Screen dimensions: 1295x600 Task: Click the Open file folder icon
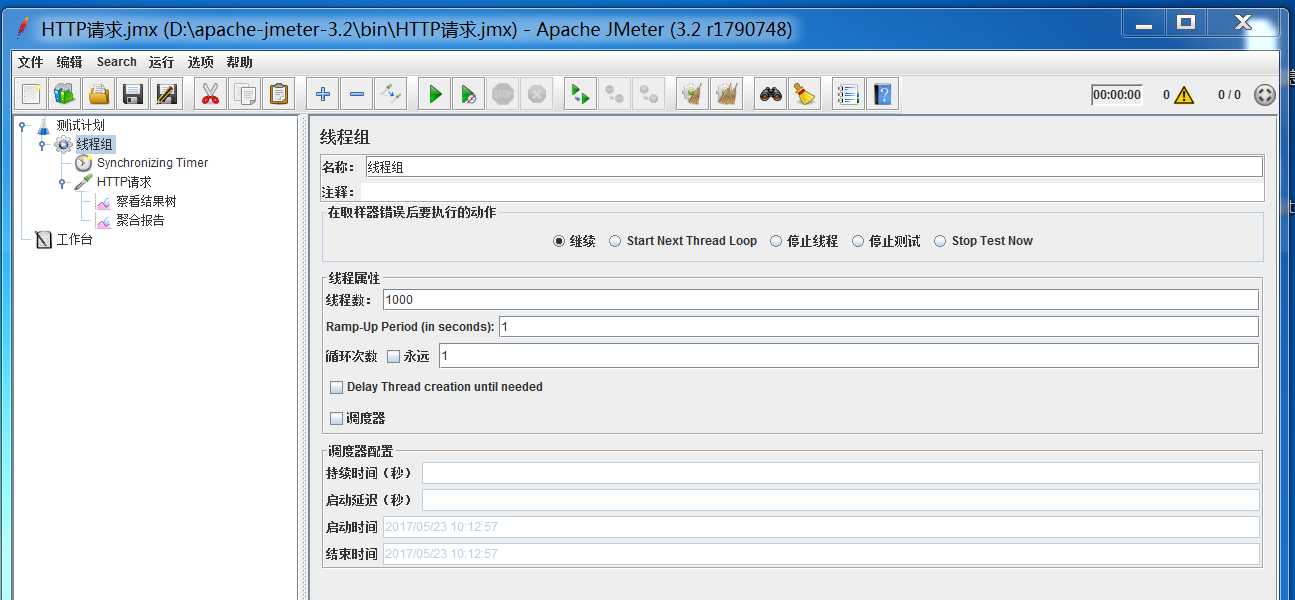(x=99, y=95)
